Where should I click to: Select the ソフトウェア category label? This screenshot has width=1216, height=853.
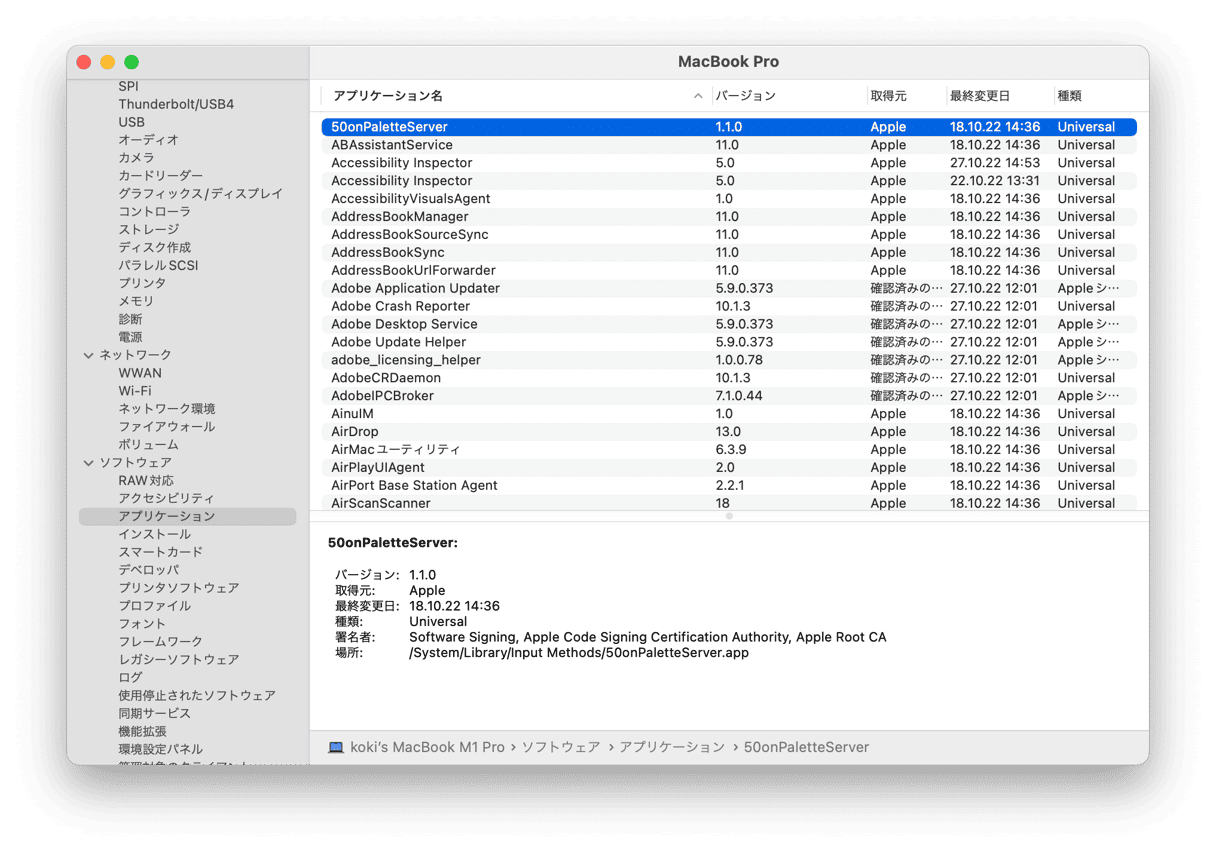135,463
